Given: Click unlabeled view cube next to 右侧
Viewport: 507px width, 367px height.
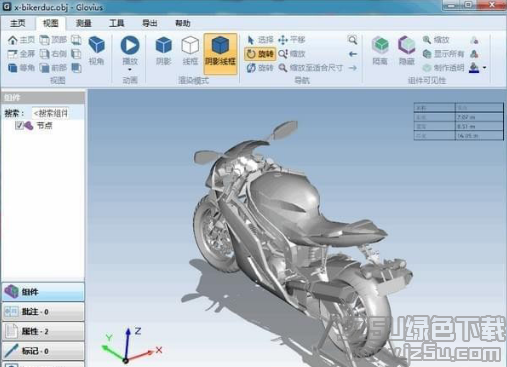Looking at the screenshot, I should point(76,54).
